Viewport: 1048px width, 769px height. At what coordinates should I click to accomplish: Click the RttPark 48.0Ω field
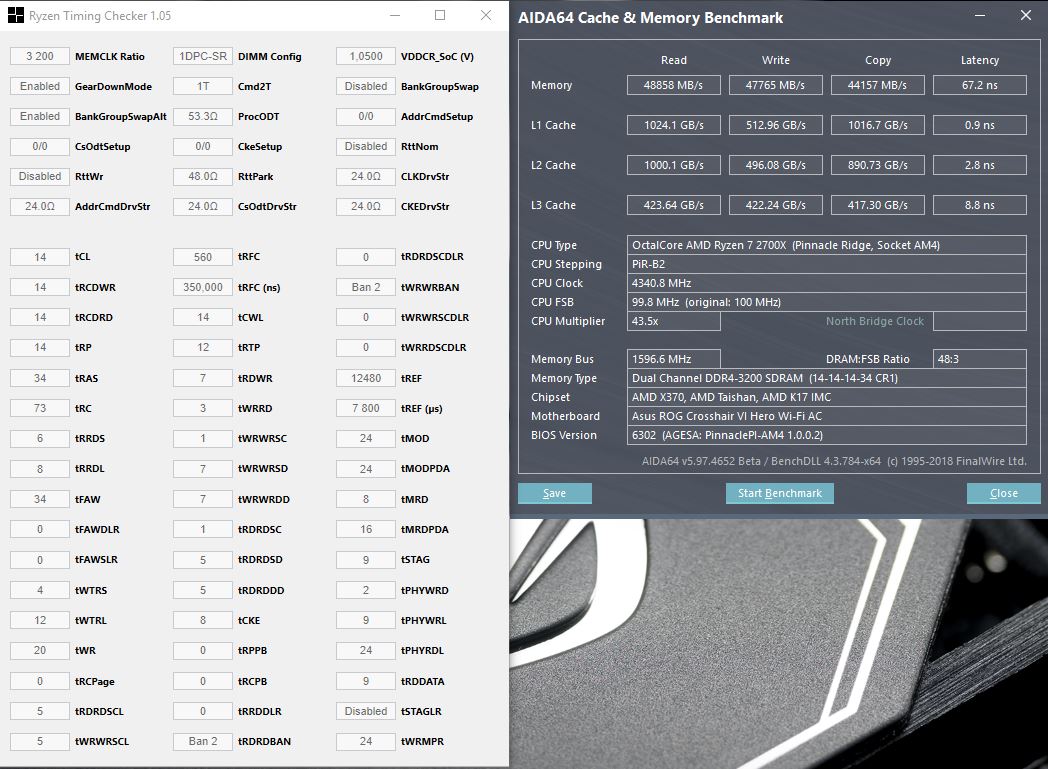(203, 176)
